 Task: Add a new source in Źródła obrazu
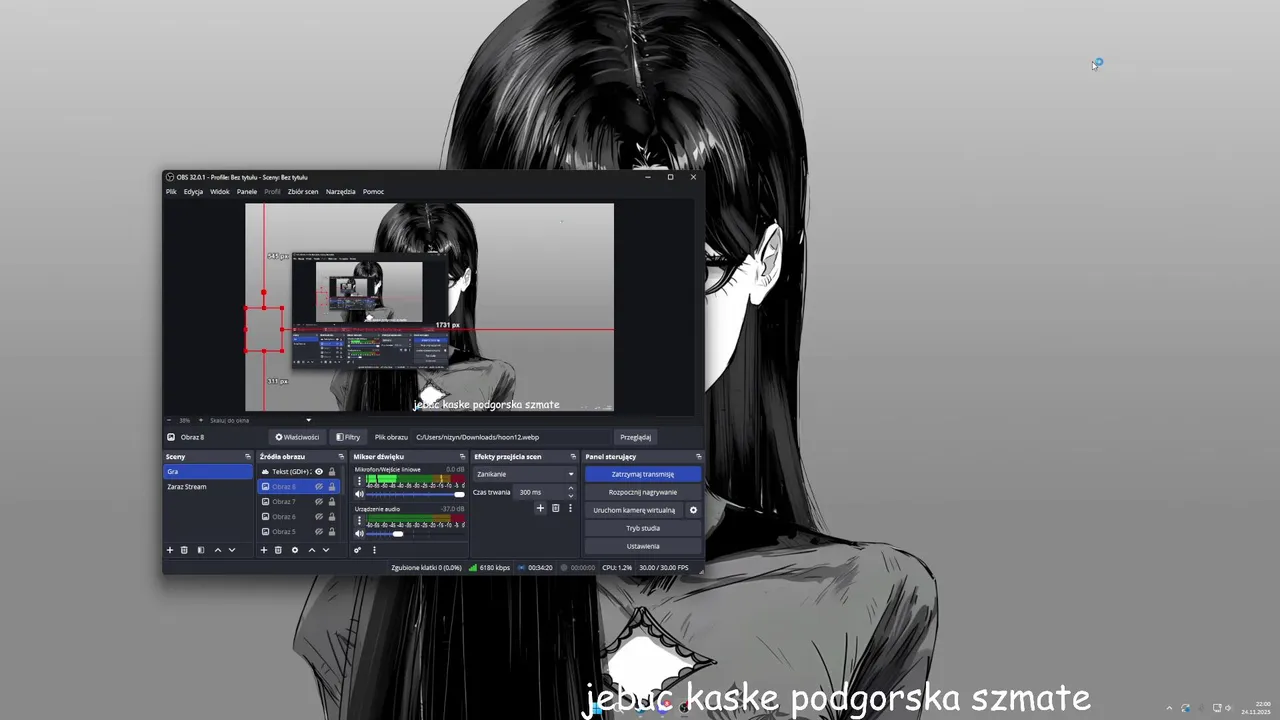coord(264,550)
